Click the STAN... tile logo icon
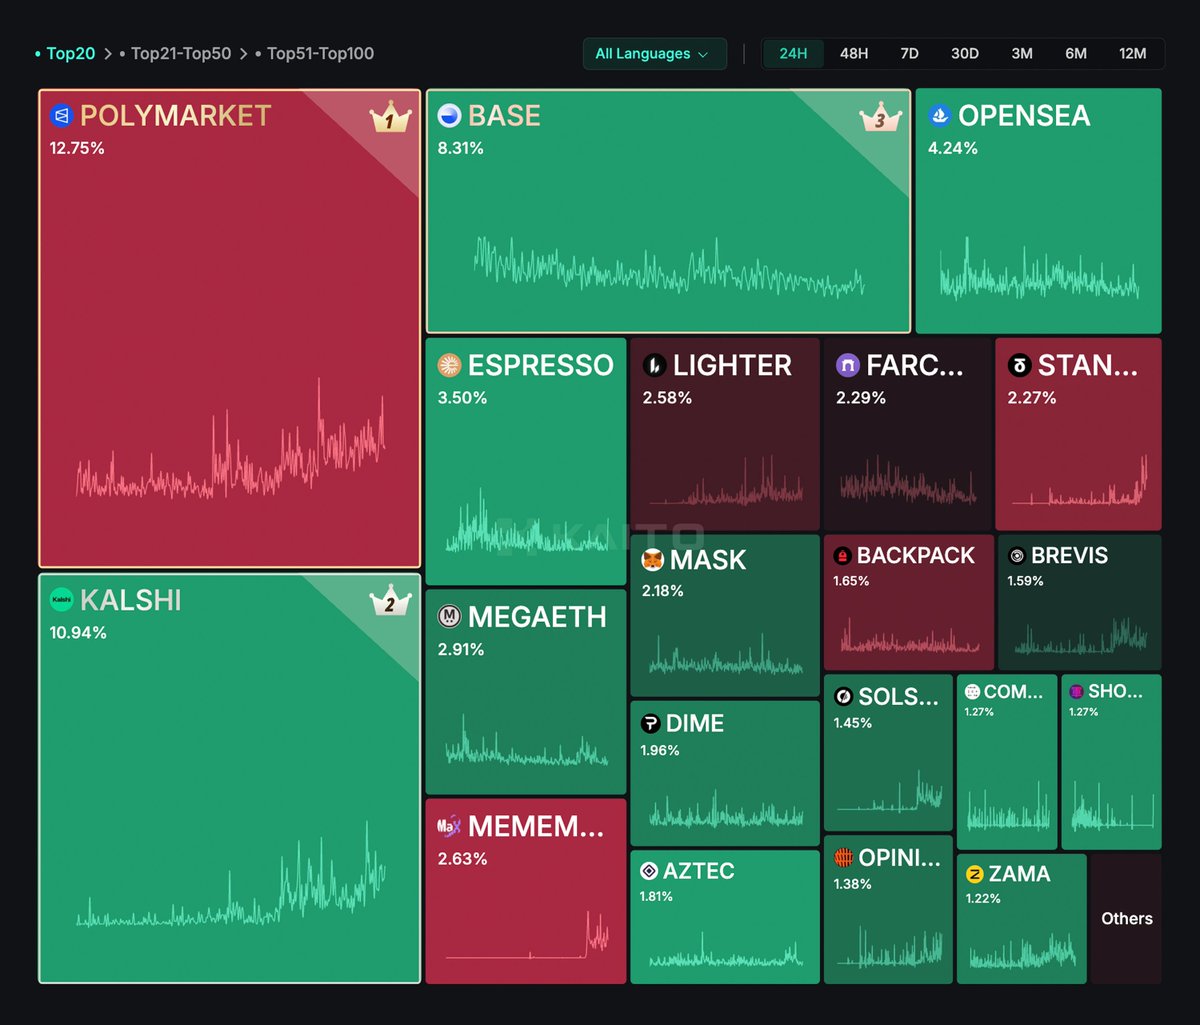1200x1025 pixels. point(1019,366)
